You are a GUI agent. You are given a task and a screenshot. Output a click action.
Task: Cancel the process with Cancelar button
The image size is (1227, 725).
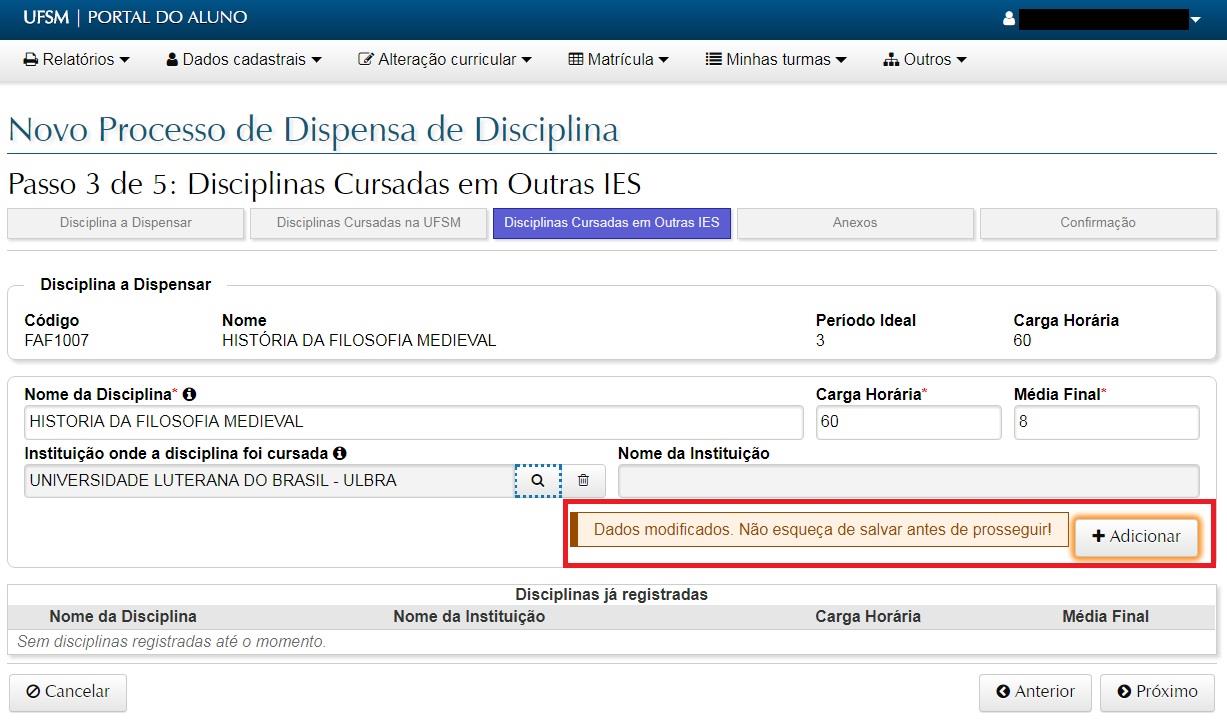[68, 691]
